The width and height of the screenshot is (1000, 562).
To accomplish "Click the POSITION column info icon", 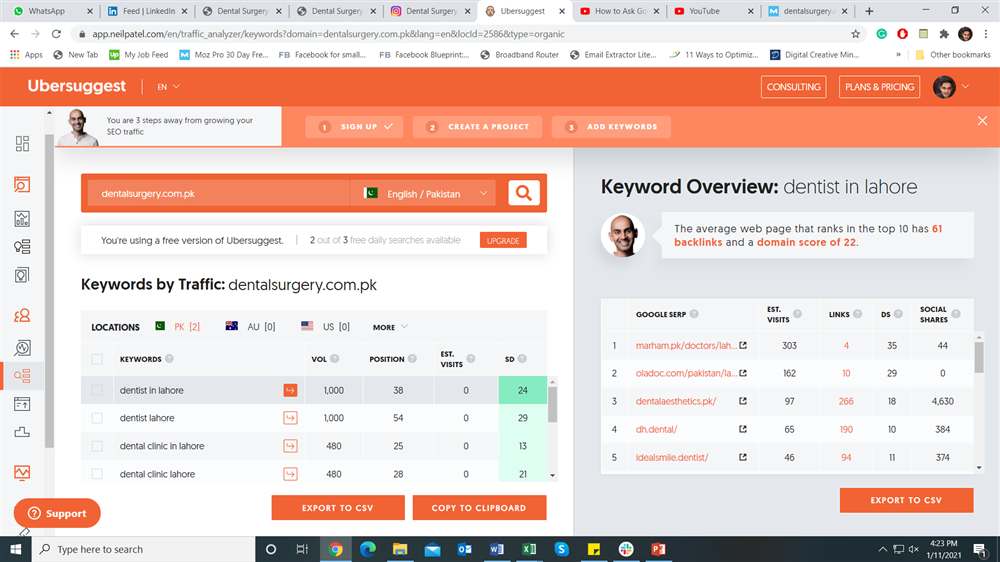I will click(412, 359).
